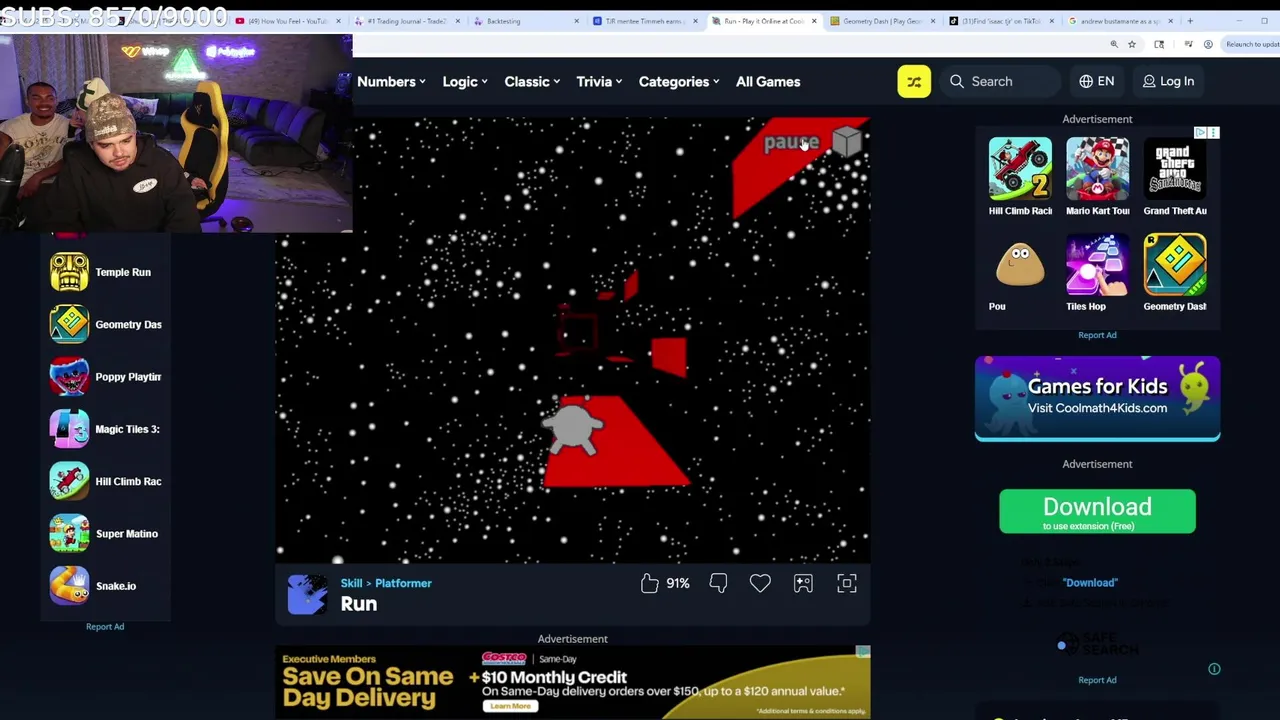Click the Log In user icon
This screenshot has width=1280, height=720.
pyautogui.click(x=1149, y=81)
